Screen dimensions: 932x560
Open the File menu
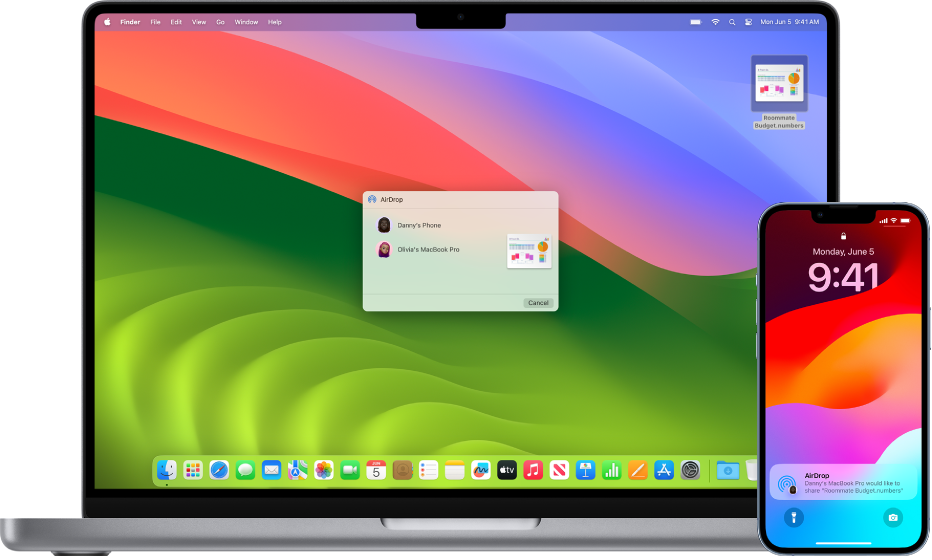click(155, 21)
